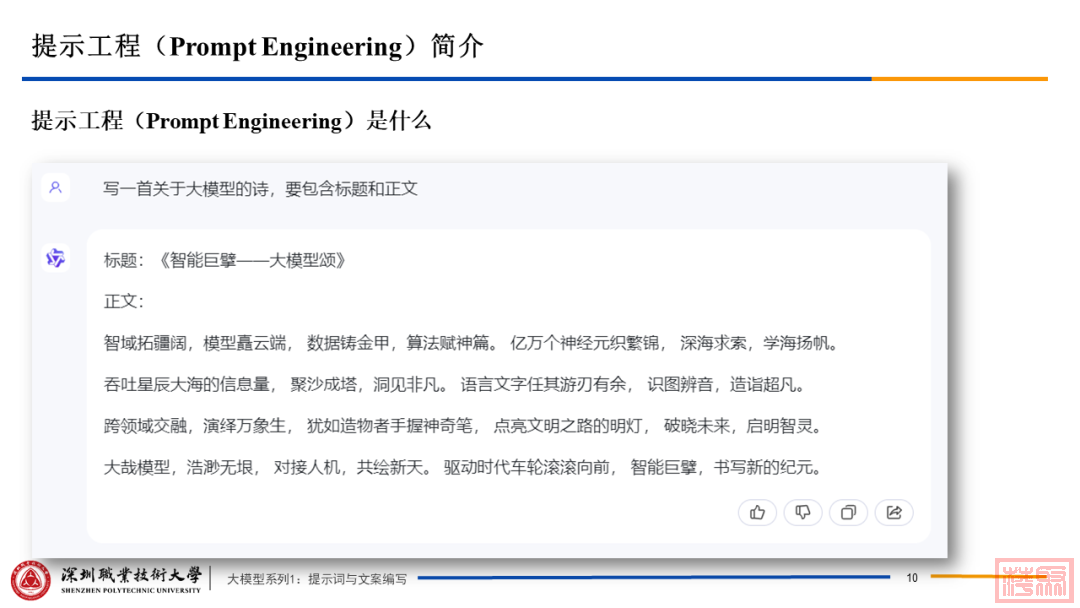The width and height of the screenshot is (1080, 608).
Task: Click the AI assistant logo beside the response
Action: [x=56, y=259]
